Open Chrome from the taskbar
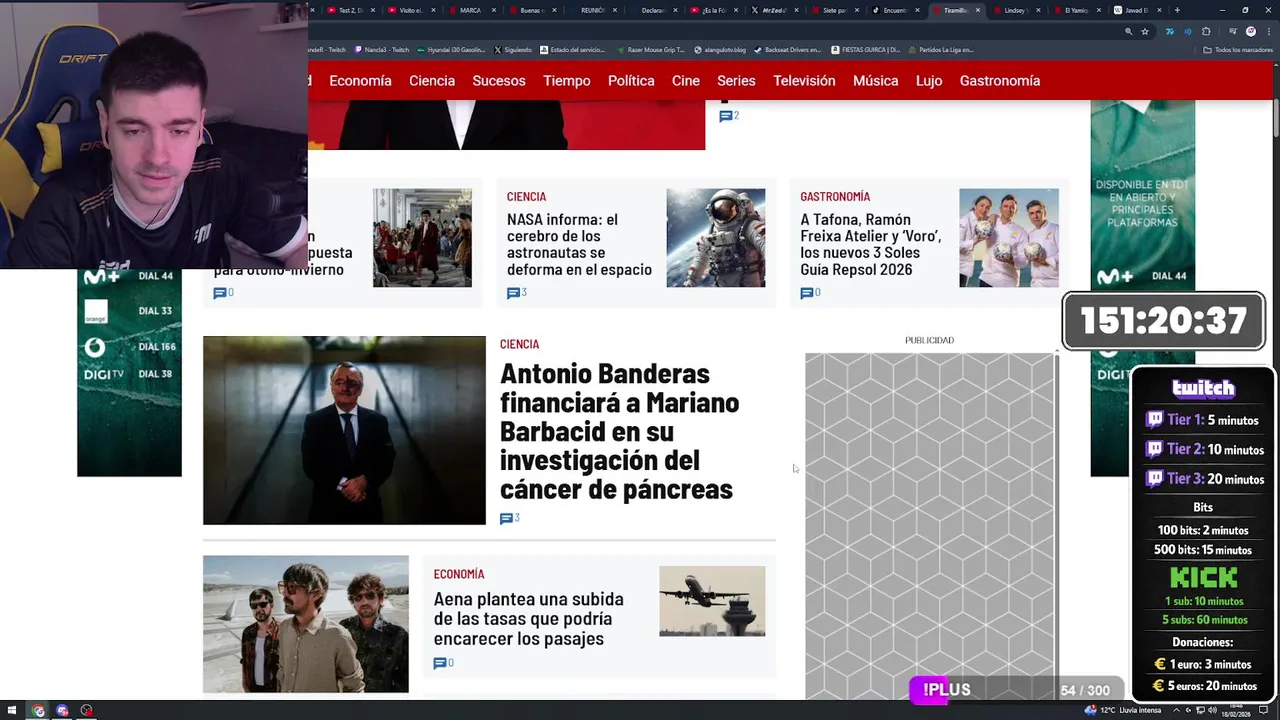Screen dimensions: 1280x720 point(38,710)
